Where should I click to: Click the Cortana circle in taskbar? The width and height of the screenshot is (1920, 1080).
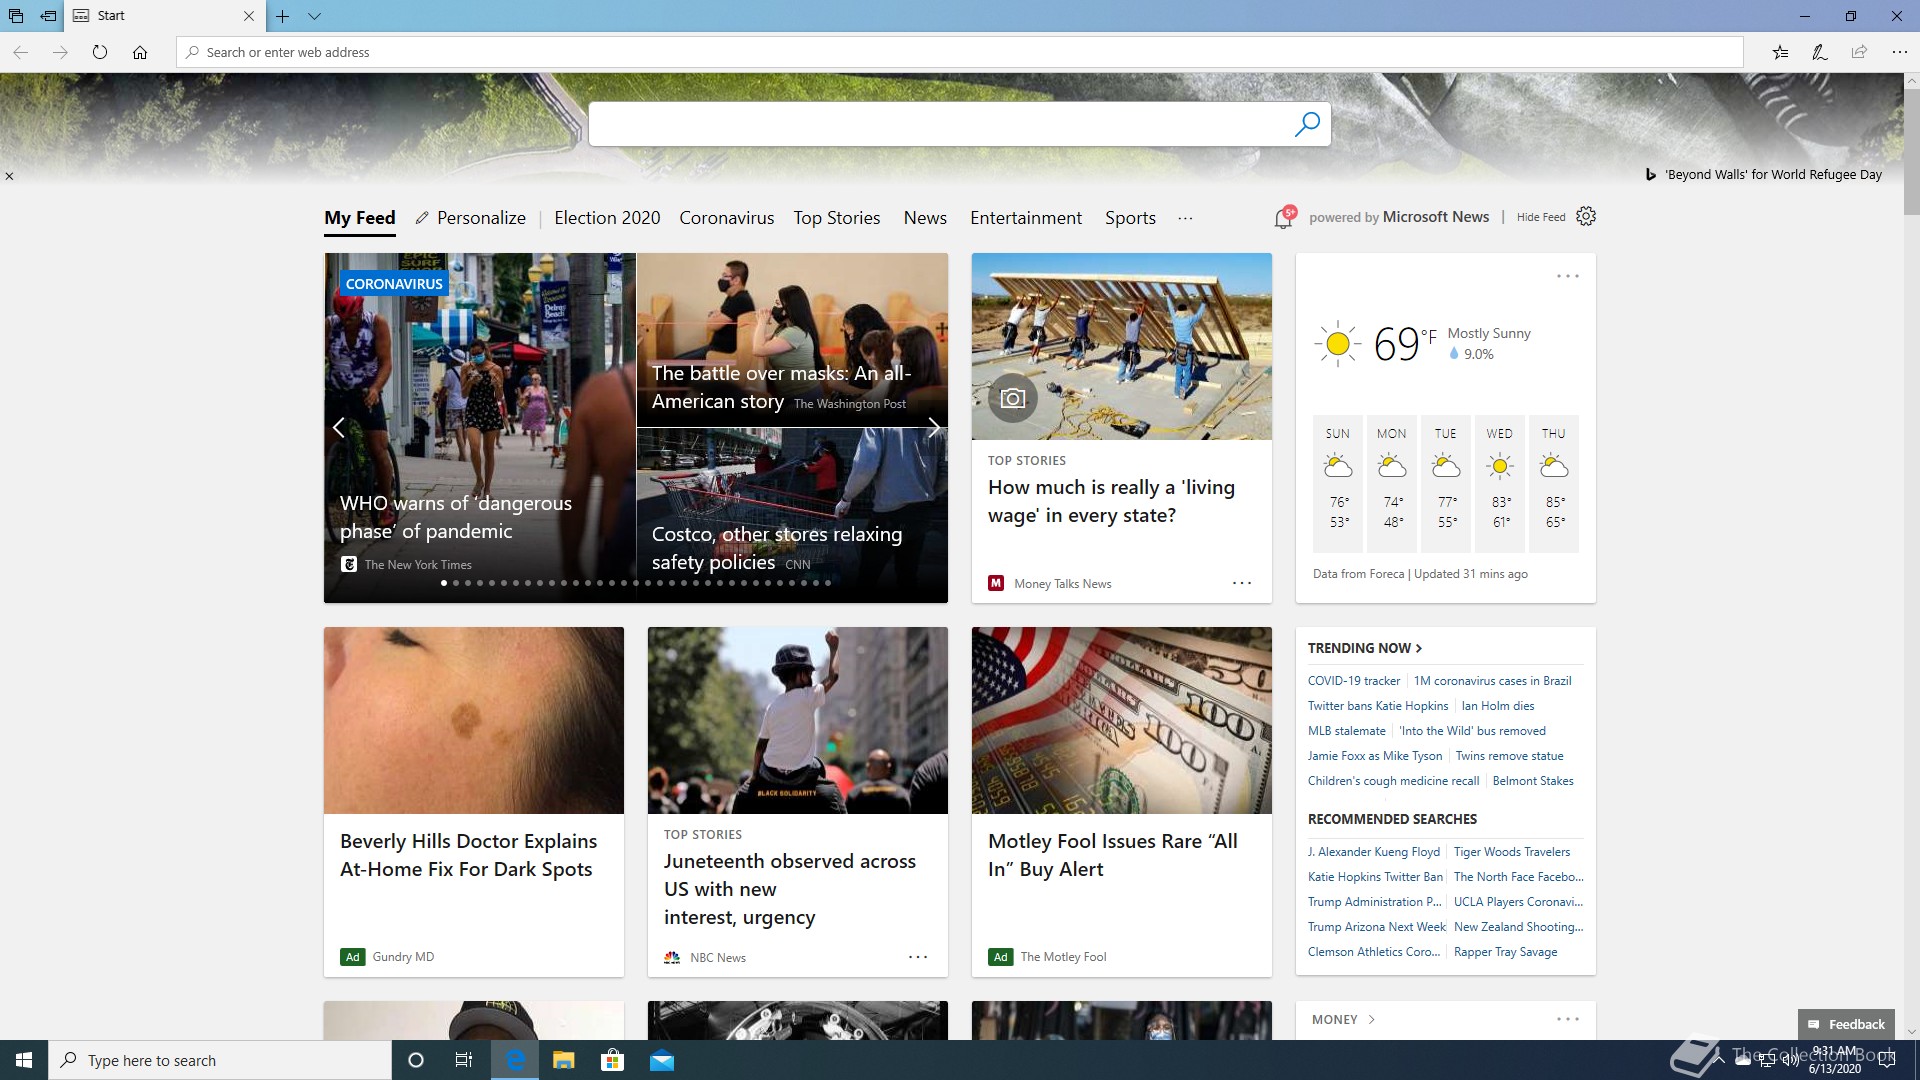tap(416, 1060)
